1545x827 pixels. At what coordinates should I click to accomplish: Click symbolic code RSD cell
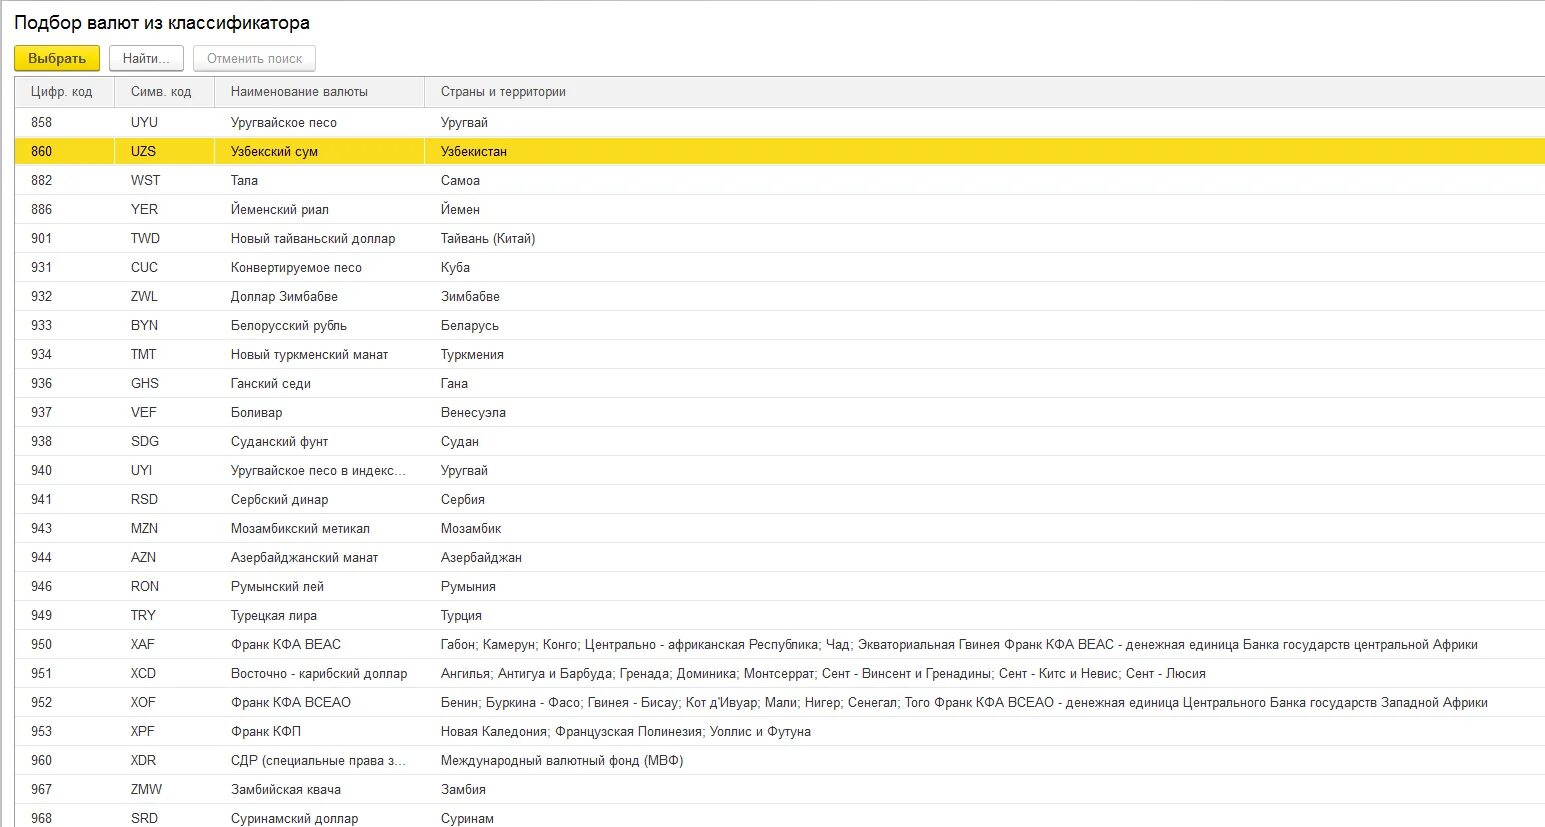pyautogui.click(x=165, y=499)
